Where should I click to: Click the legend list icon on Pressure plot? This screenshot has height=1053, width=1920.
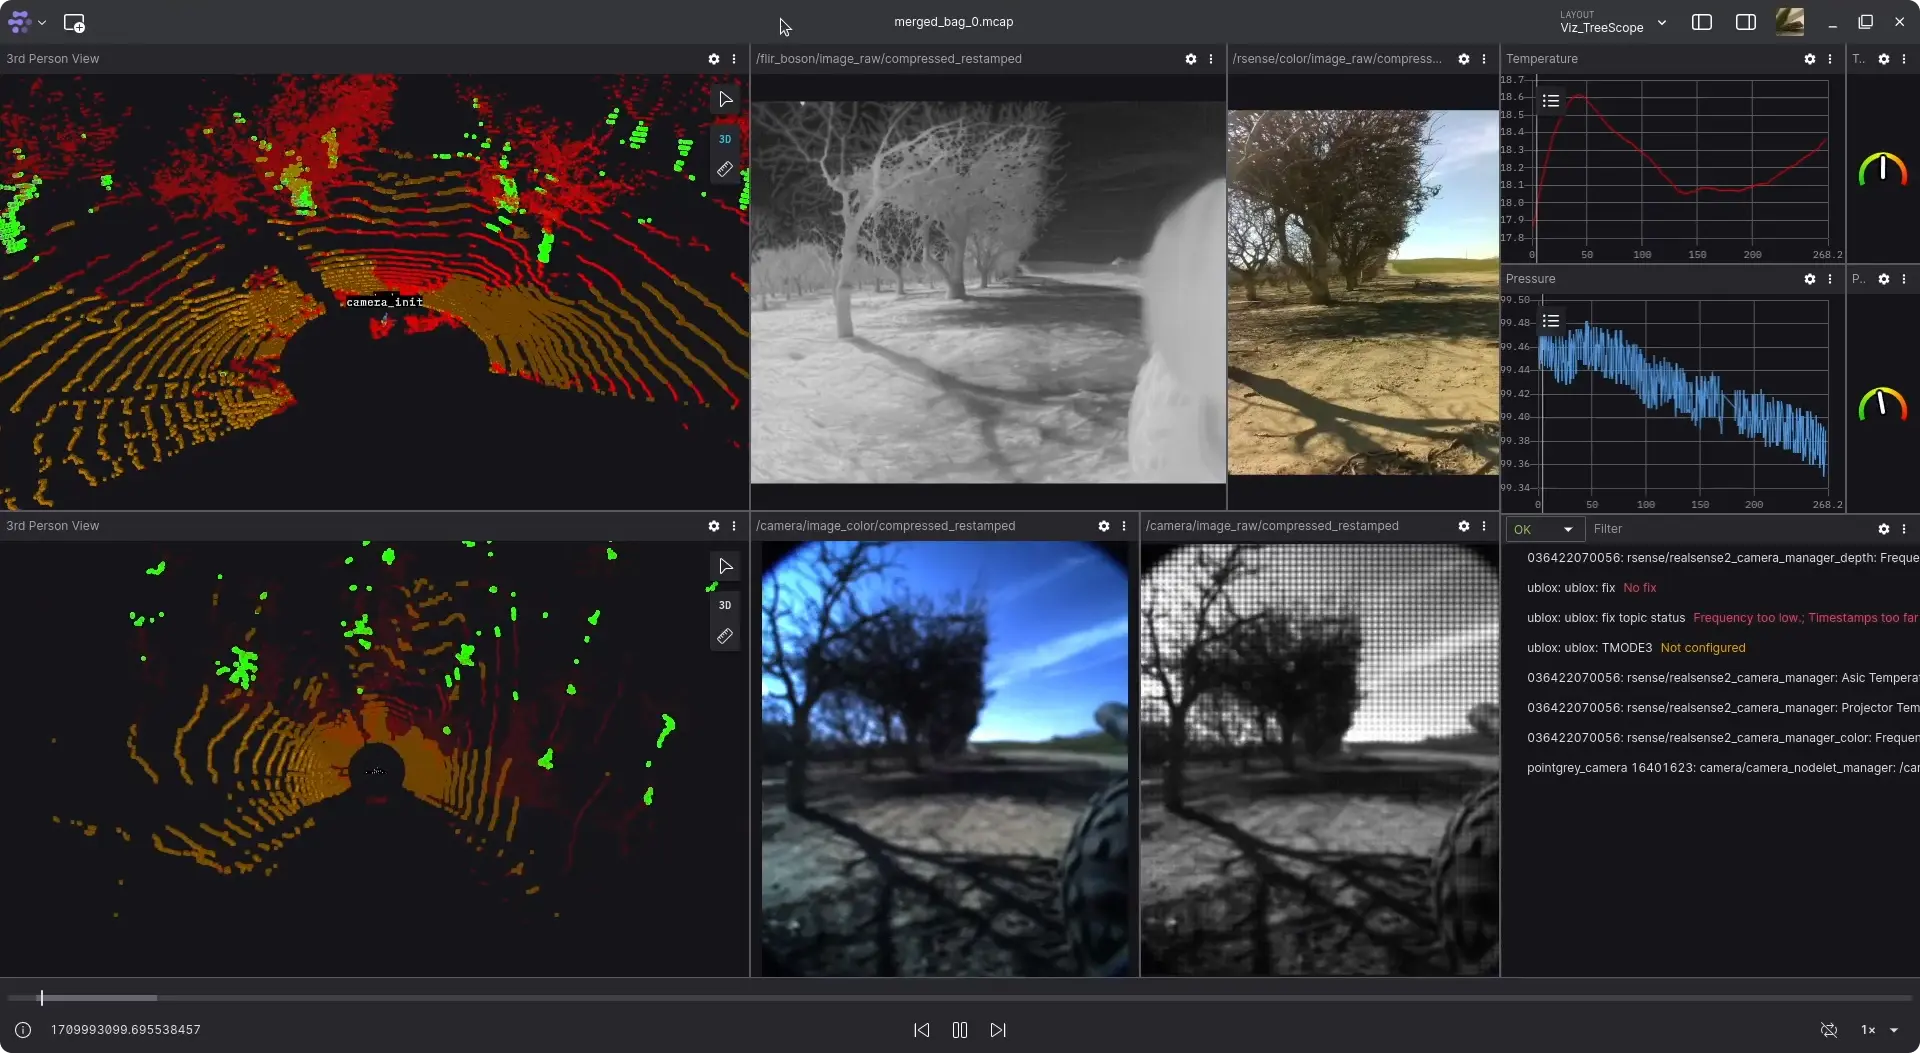click(1552, 320)
